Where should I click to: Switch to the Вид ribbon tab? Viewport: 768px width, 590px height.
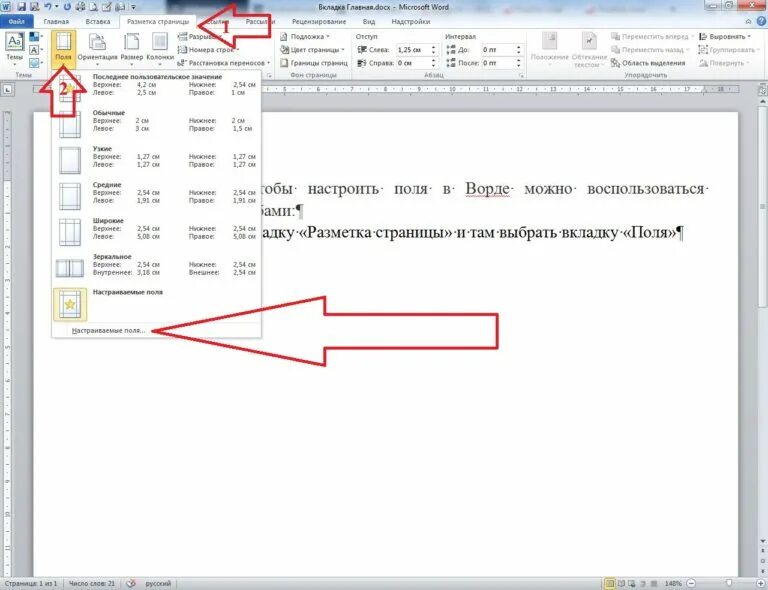pos(369,22)
